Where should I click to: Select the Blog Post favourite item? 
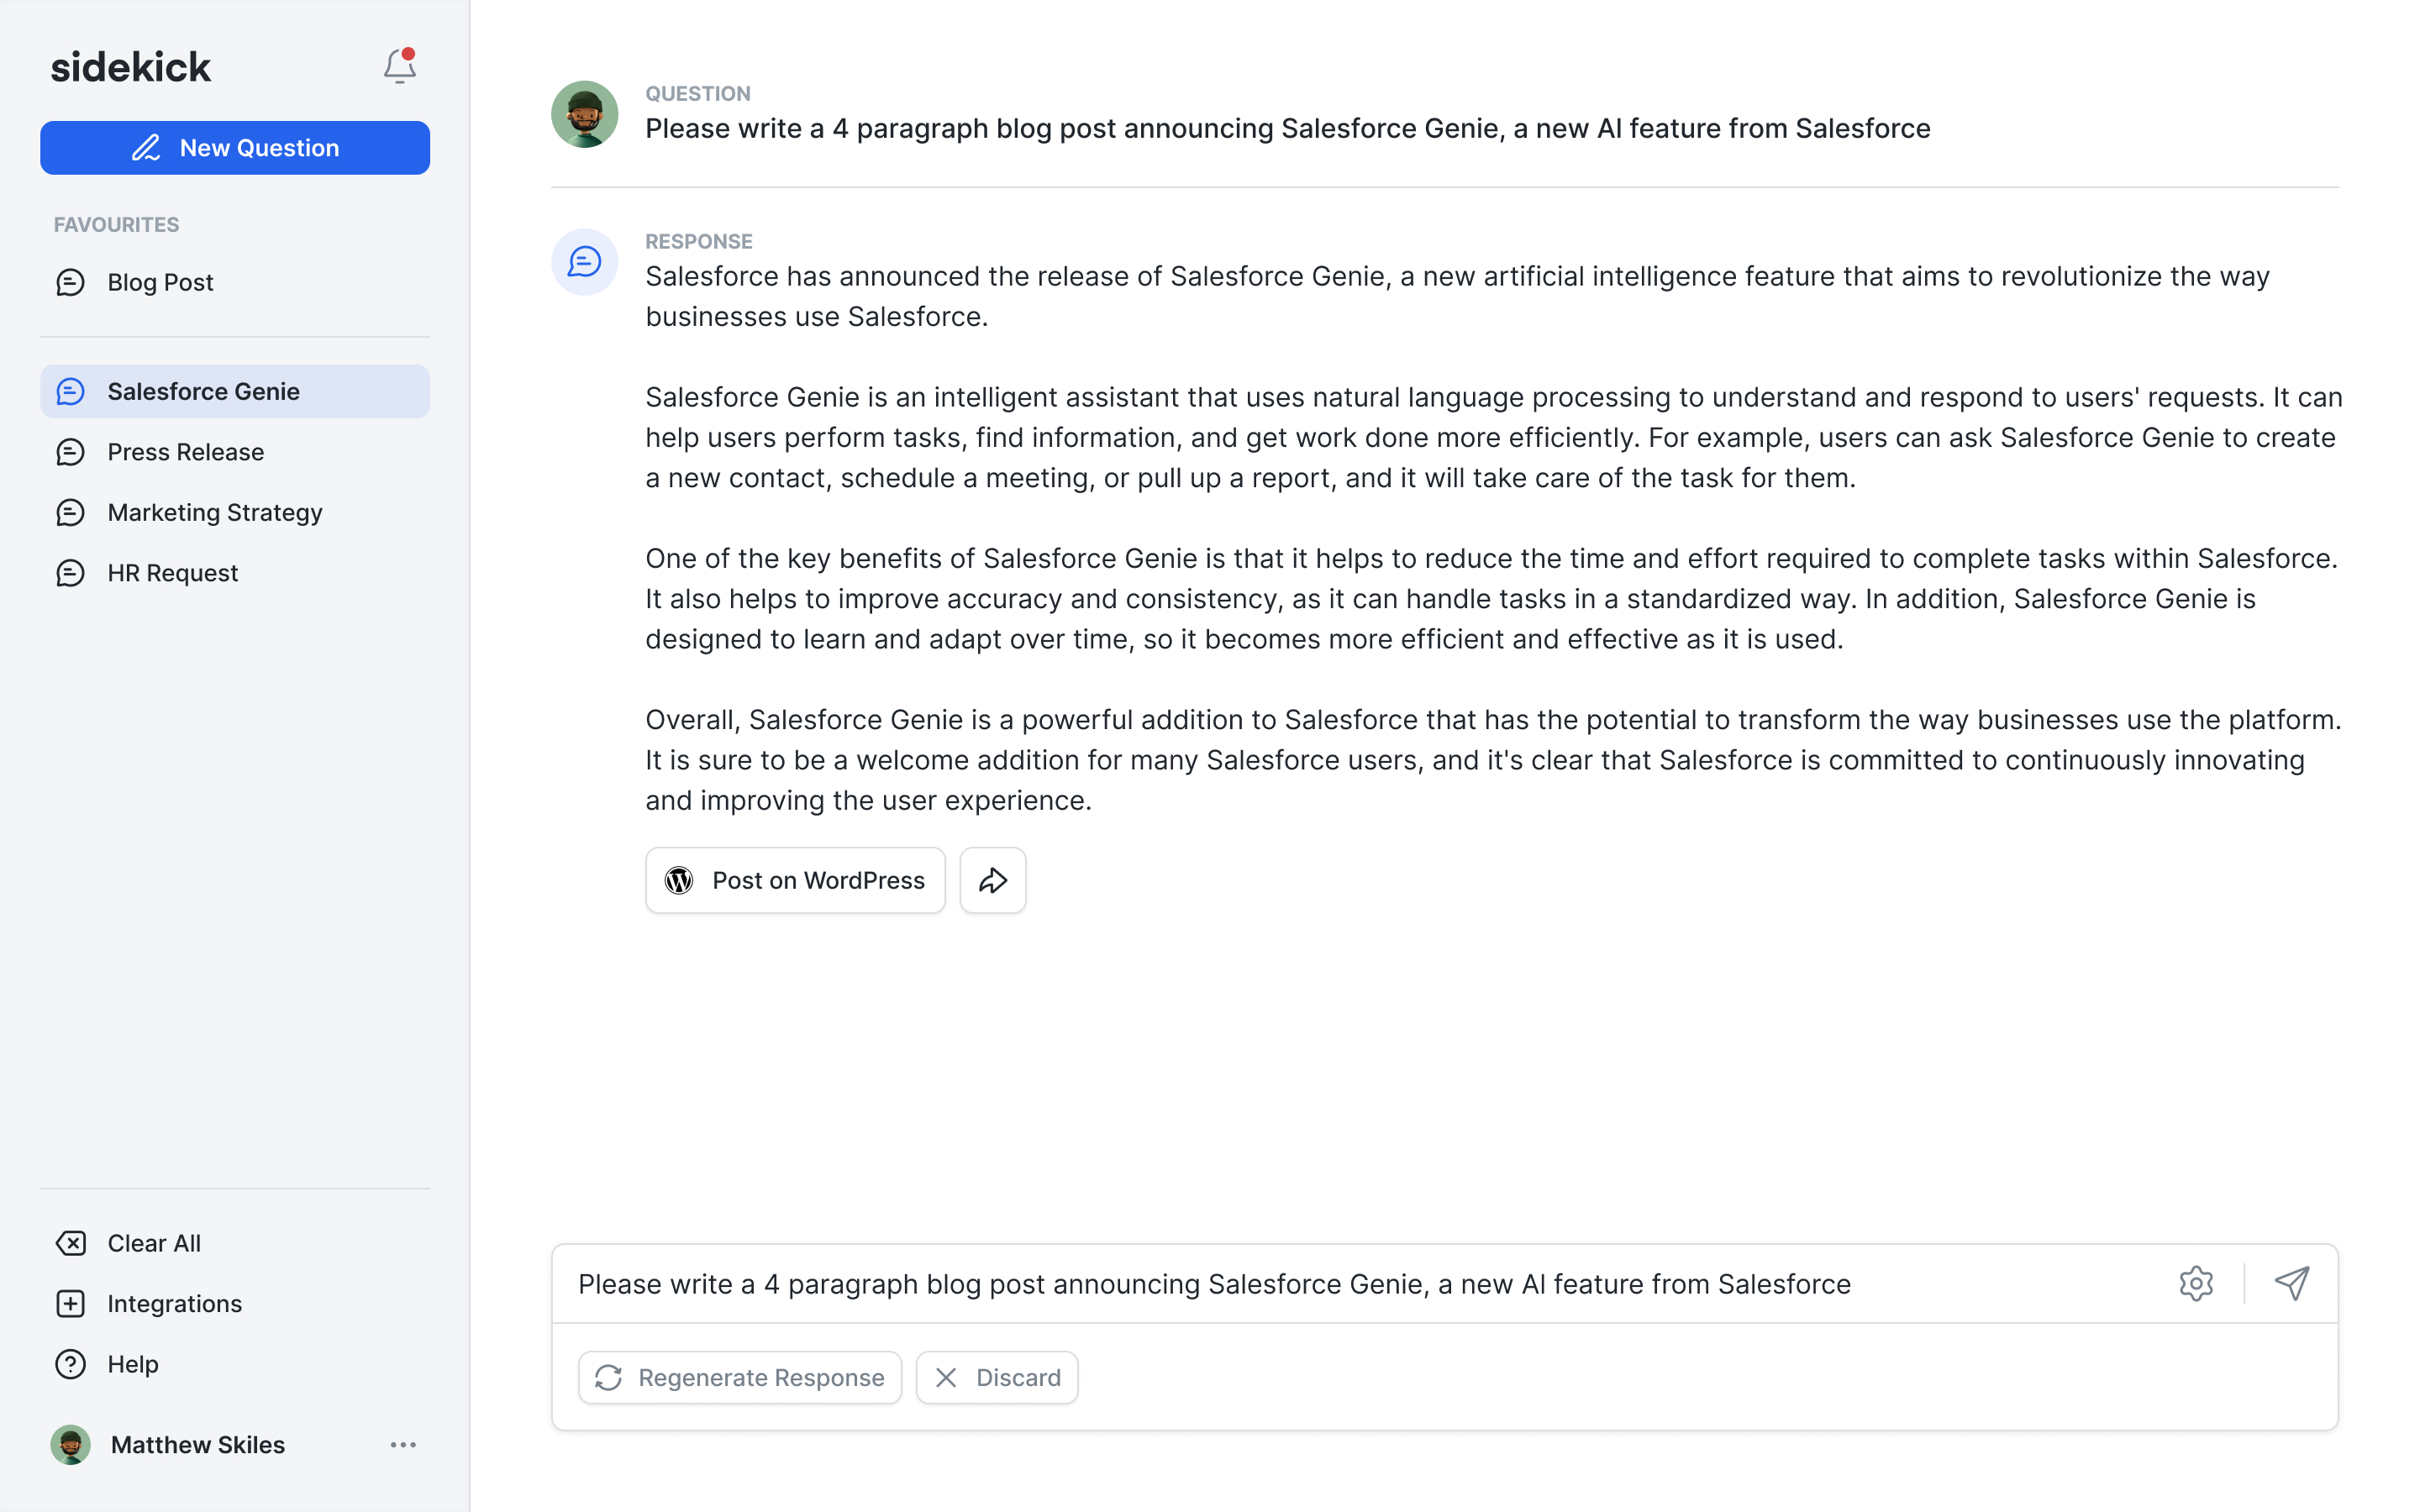coord(160,281)
